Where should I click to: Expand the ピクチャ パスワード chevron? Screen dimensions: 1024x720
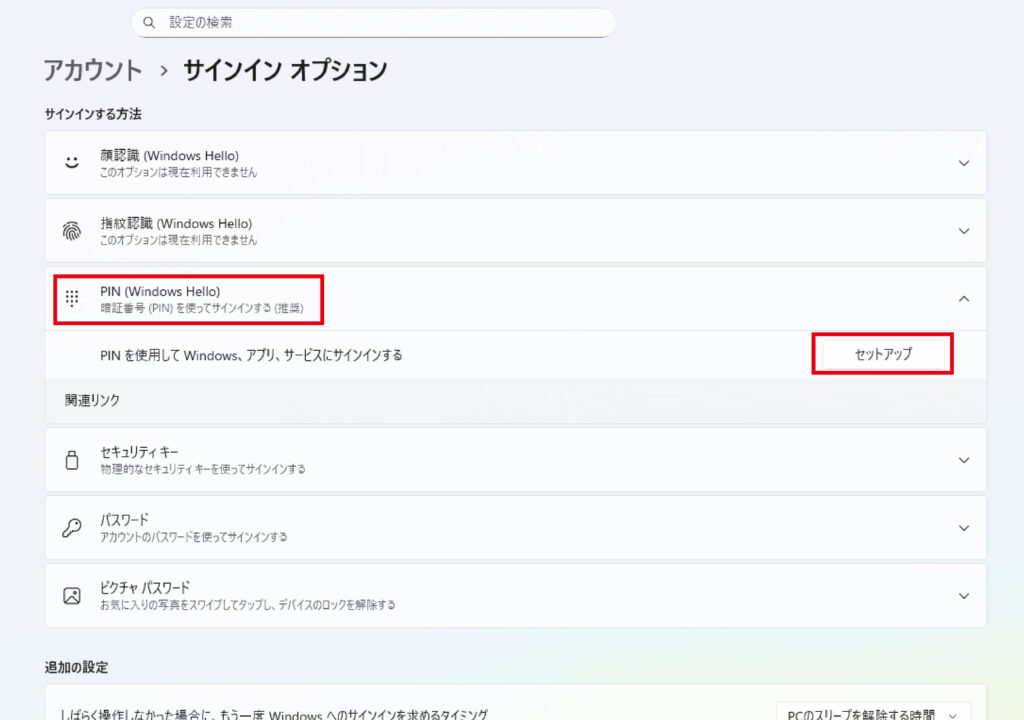pos(963,596)
